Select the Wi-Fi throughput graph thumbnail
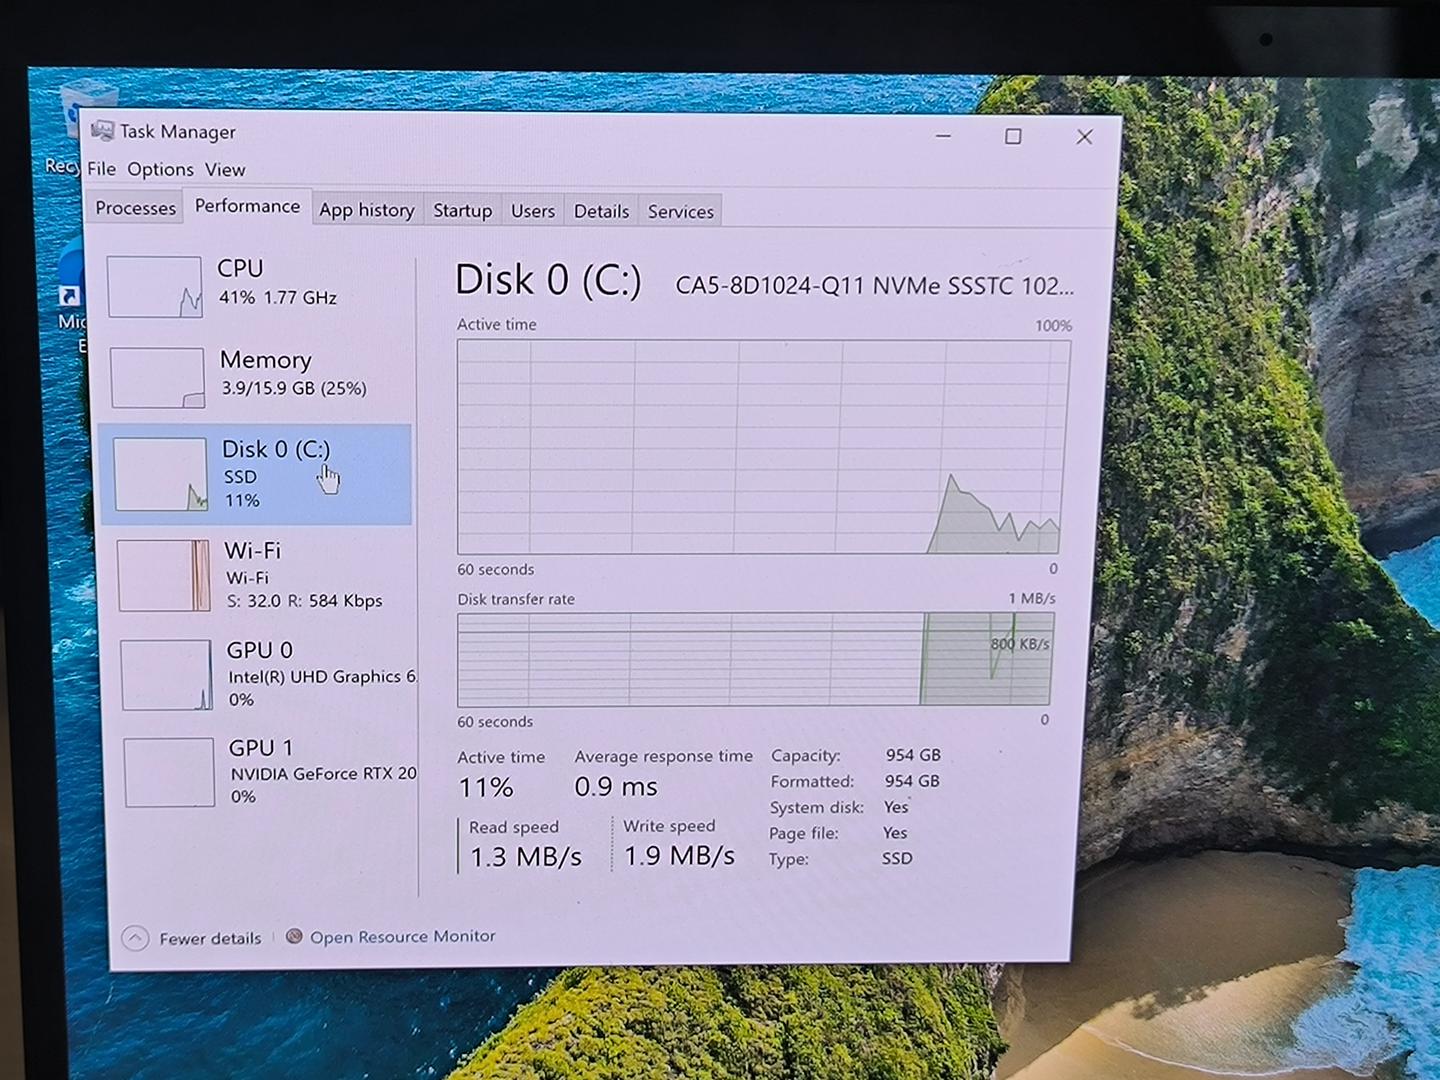 tap(164, 575)
